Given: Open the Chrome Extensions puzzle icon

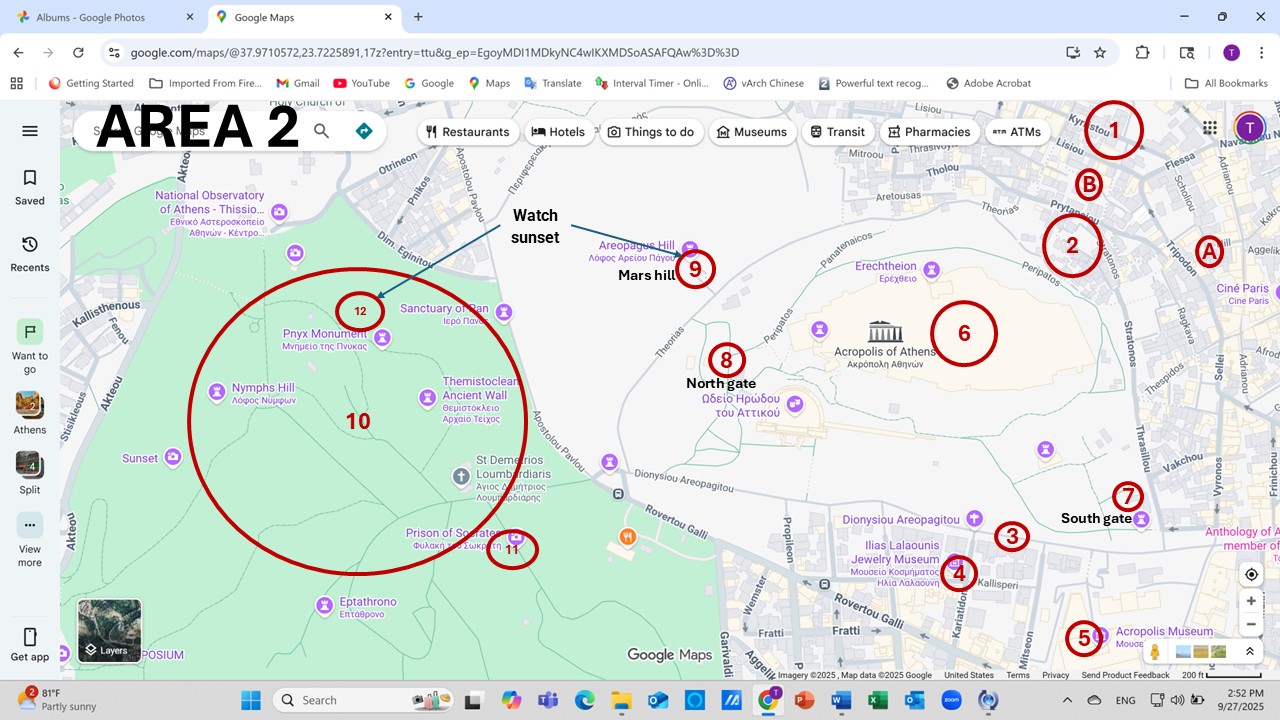Looking at the screenshot, I should coord(1142,53).
